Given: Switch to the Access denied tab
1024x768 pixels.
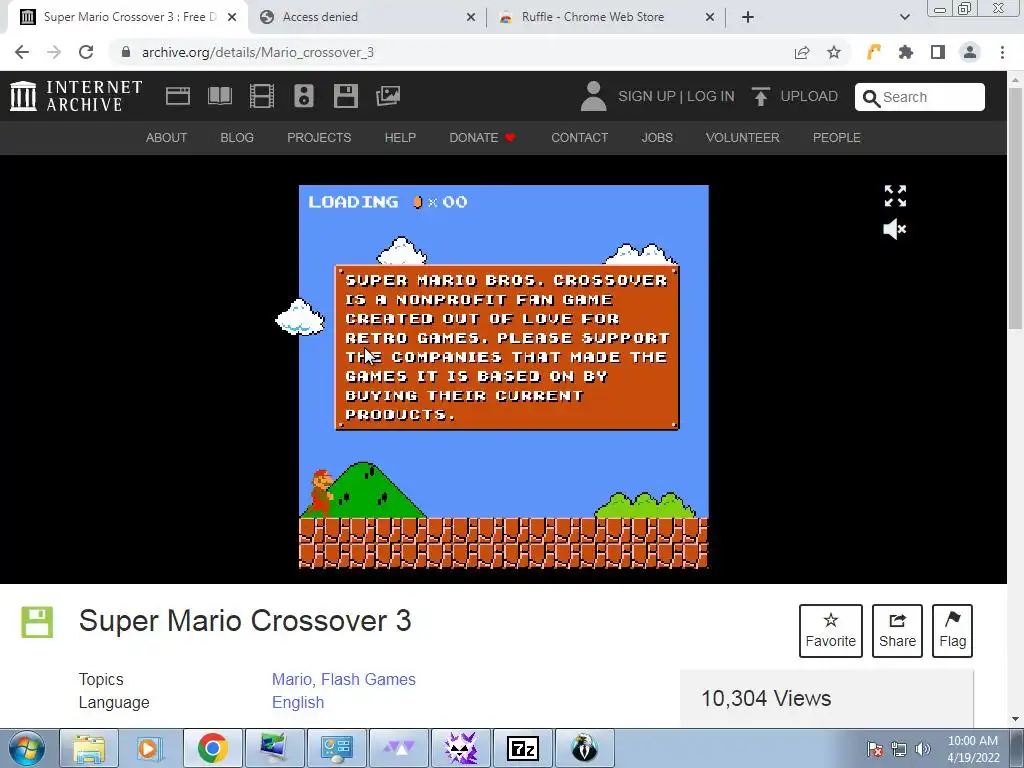Looking at the screenshot, I should 366,17.
